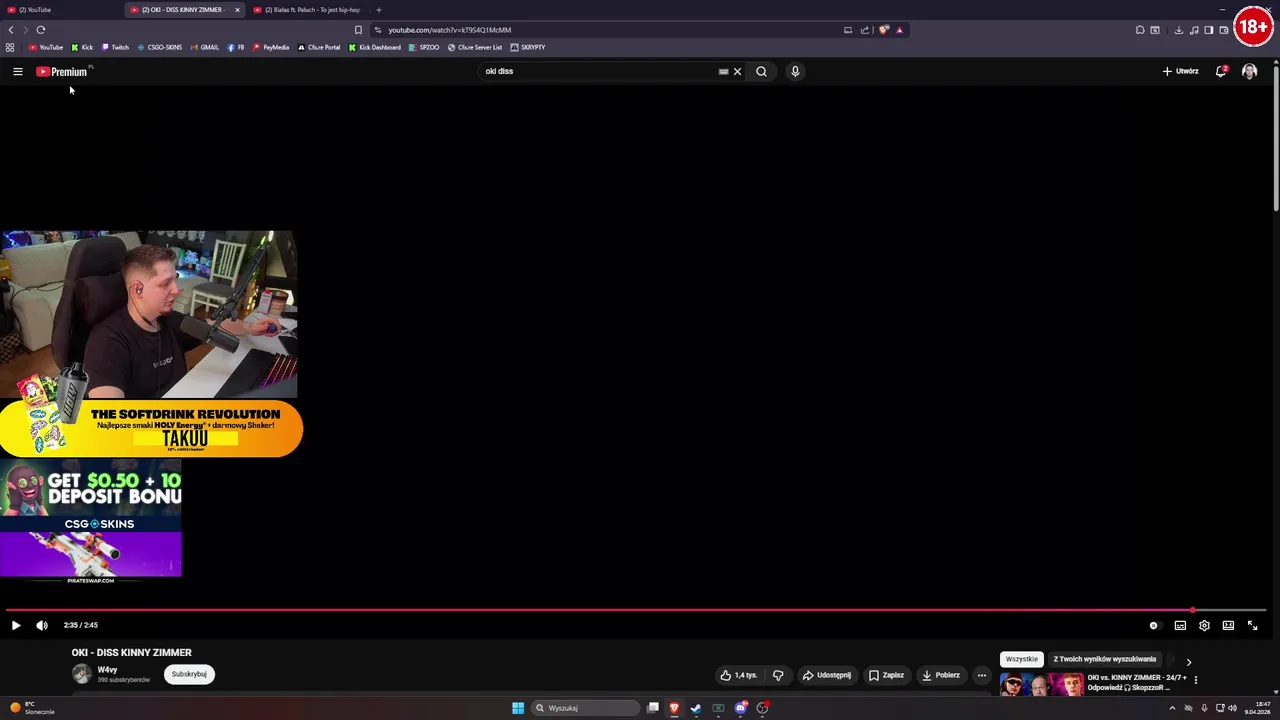Open account avatar menu
This screenshot has width=1280, height=720.
coord(1249,71)
